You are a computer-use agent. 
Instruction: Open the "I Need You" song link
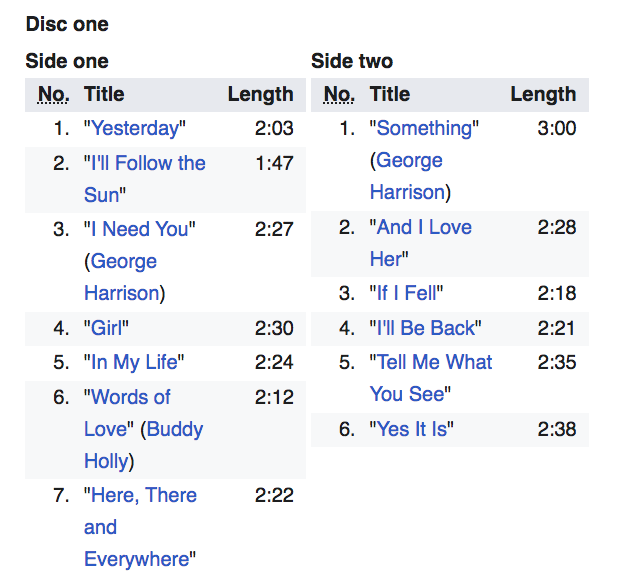click(x=139, y=229)
